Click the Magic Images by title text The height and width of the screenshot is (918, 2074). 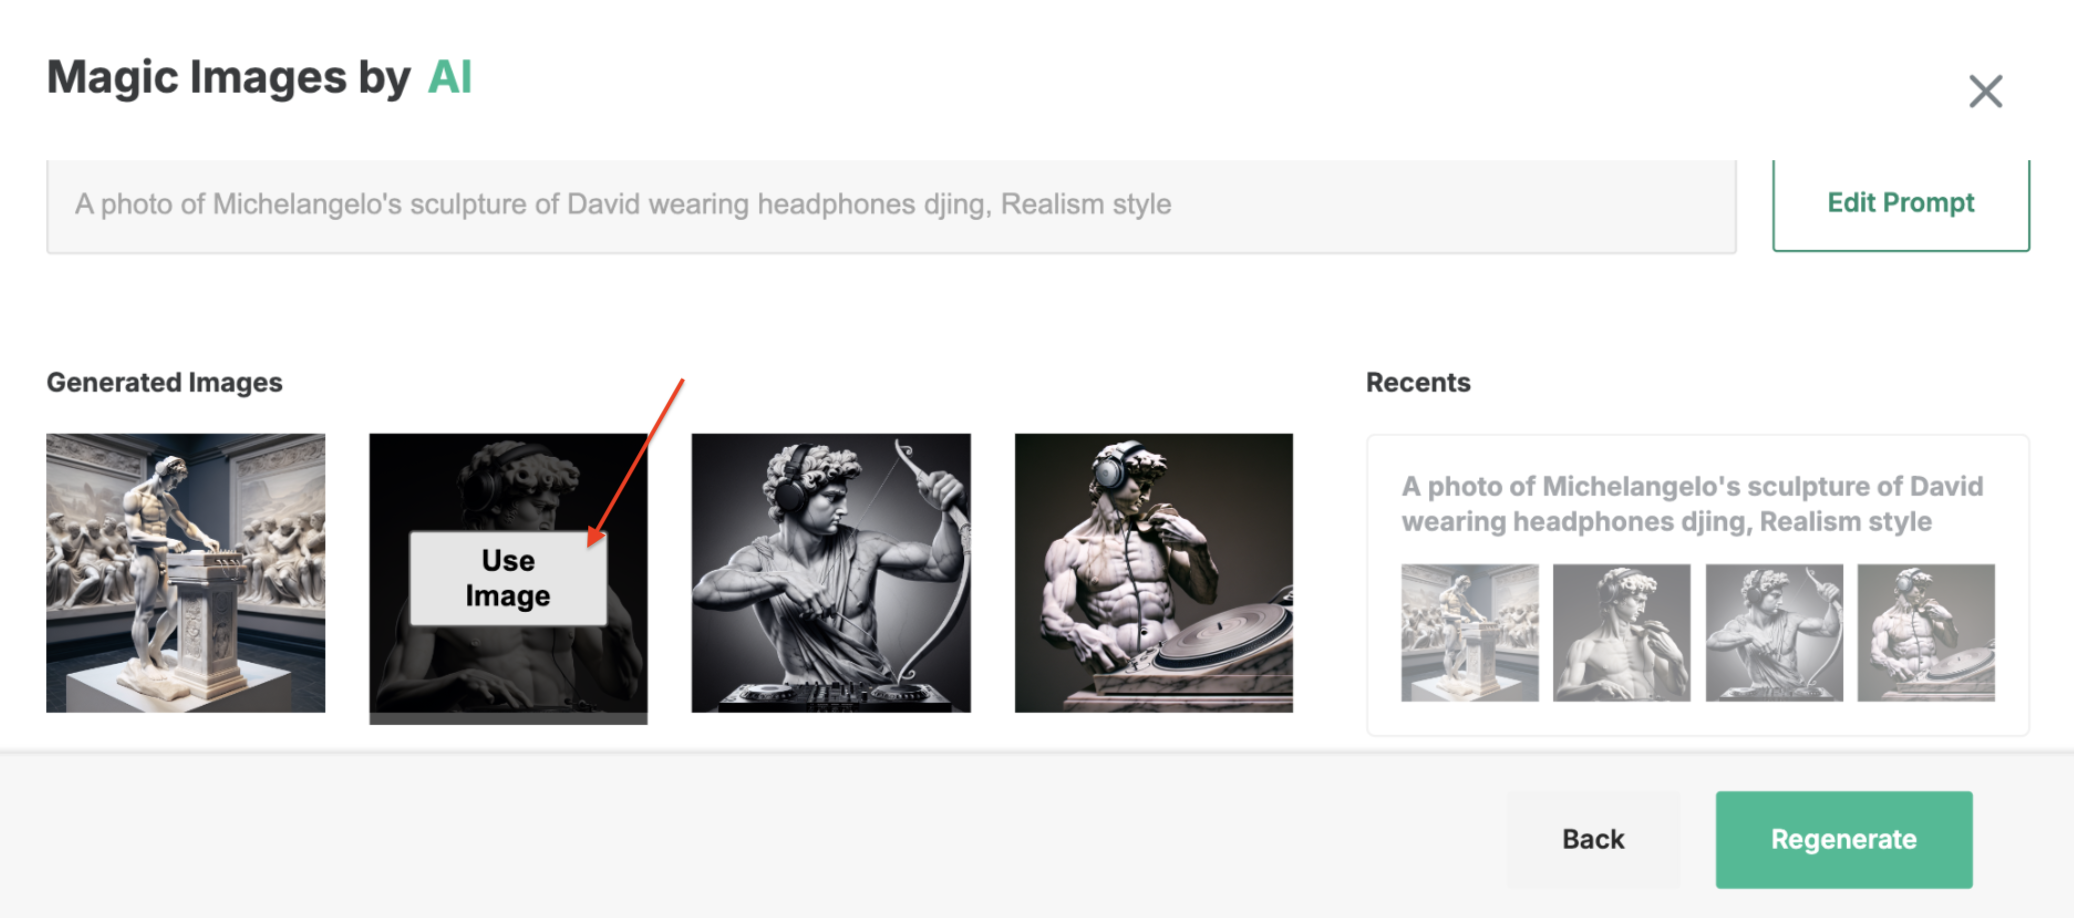228,77
